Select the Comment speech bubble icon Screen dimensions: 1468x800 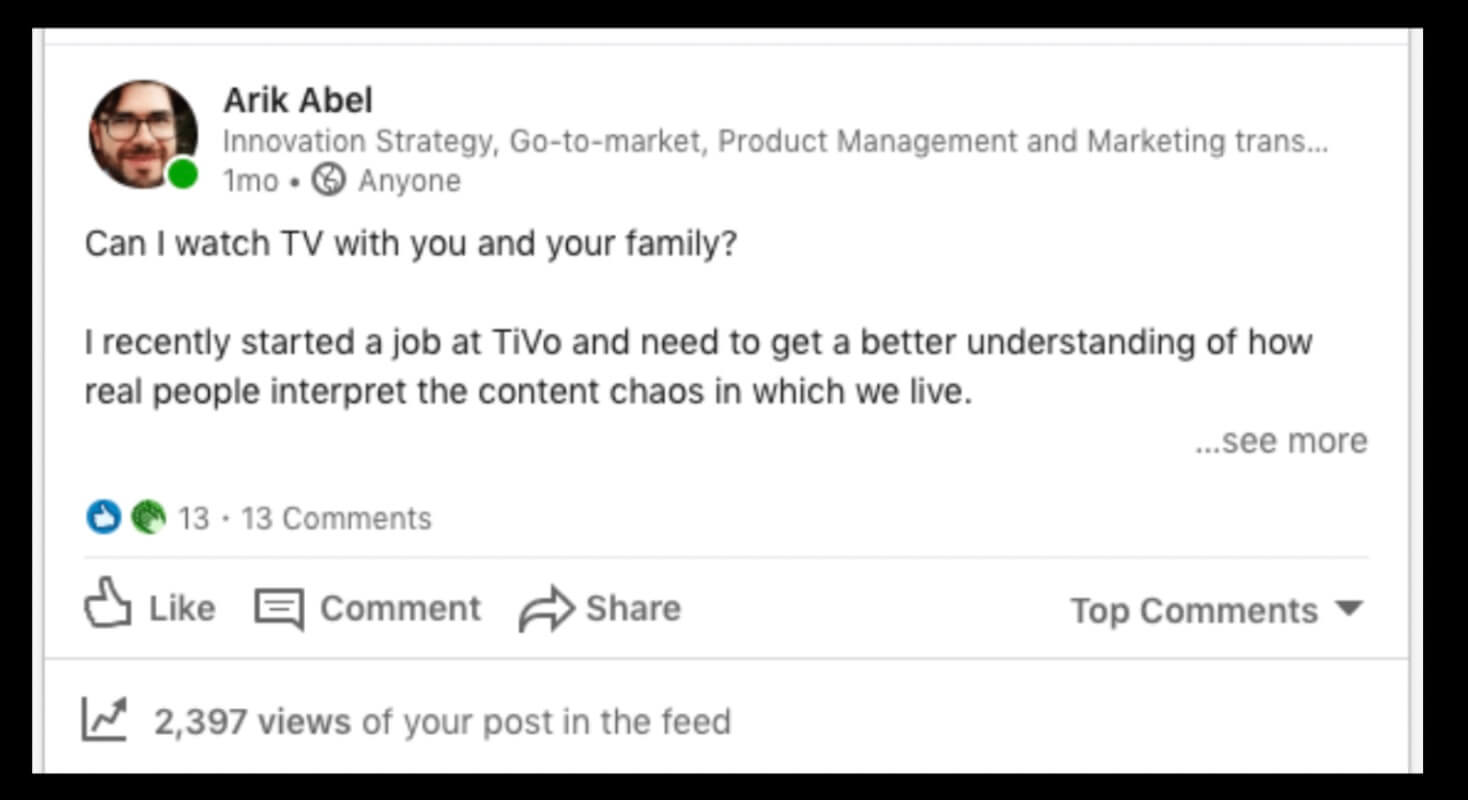281,606
